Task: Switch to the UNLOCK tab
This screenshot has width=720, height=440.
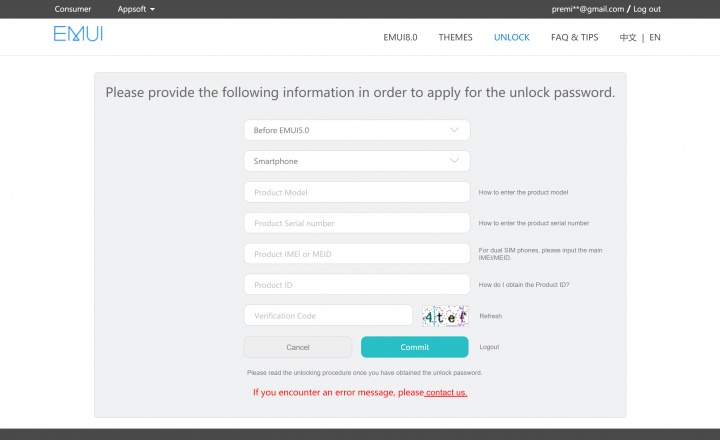Action: tap(511, 37)
